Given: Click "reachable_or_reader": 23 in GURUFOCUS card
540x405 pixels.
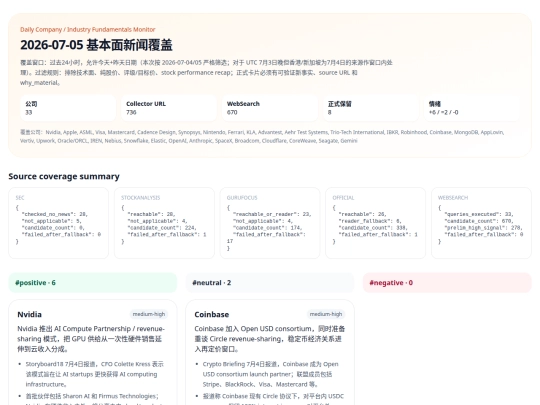Looking at the screenshot, I should point(272,214).
